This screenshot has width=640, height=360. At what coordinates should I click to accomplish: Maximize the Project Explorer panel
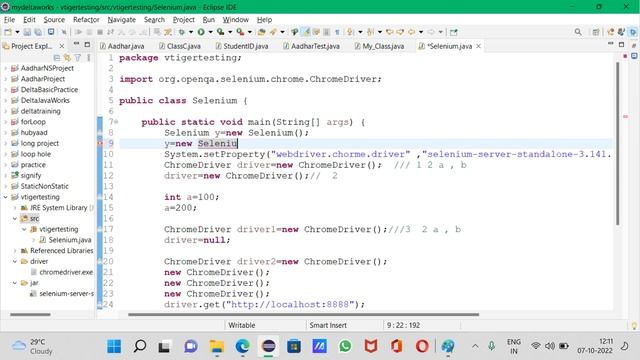[87, 44]
